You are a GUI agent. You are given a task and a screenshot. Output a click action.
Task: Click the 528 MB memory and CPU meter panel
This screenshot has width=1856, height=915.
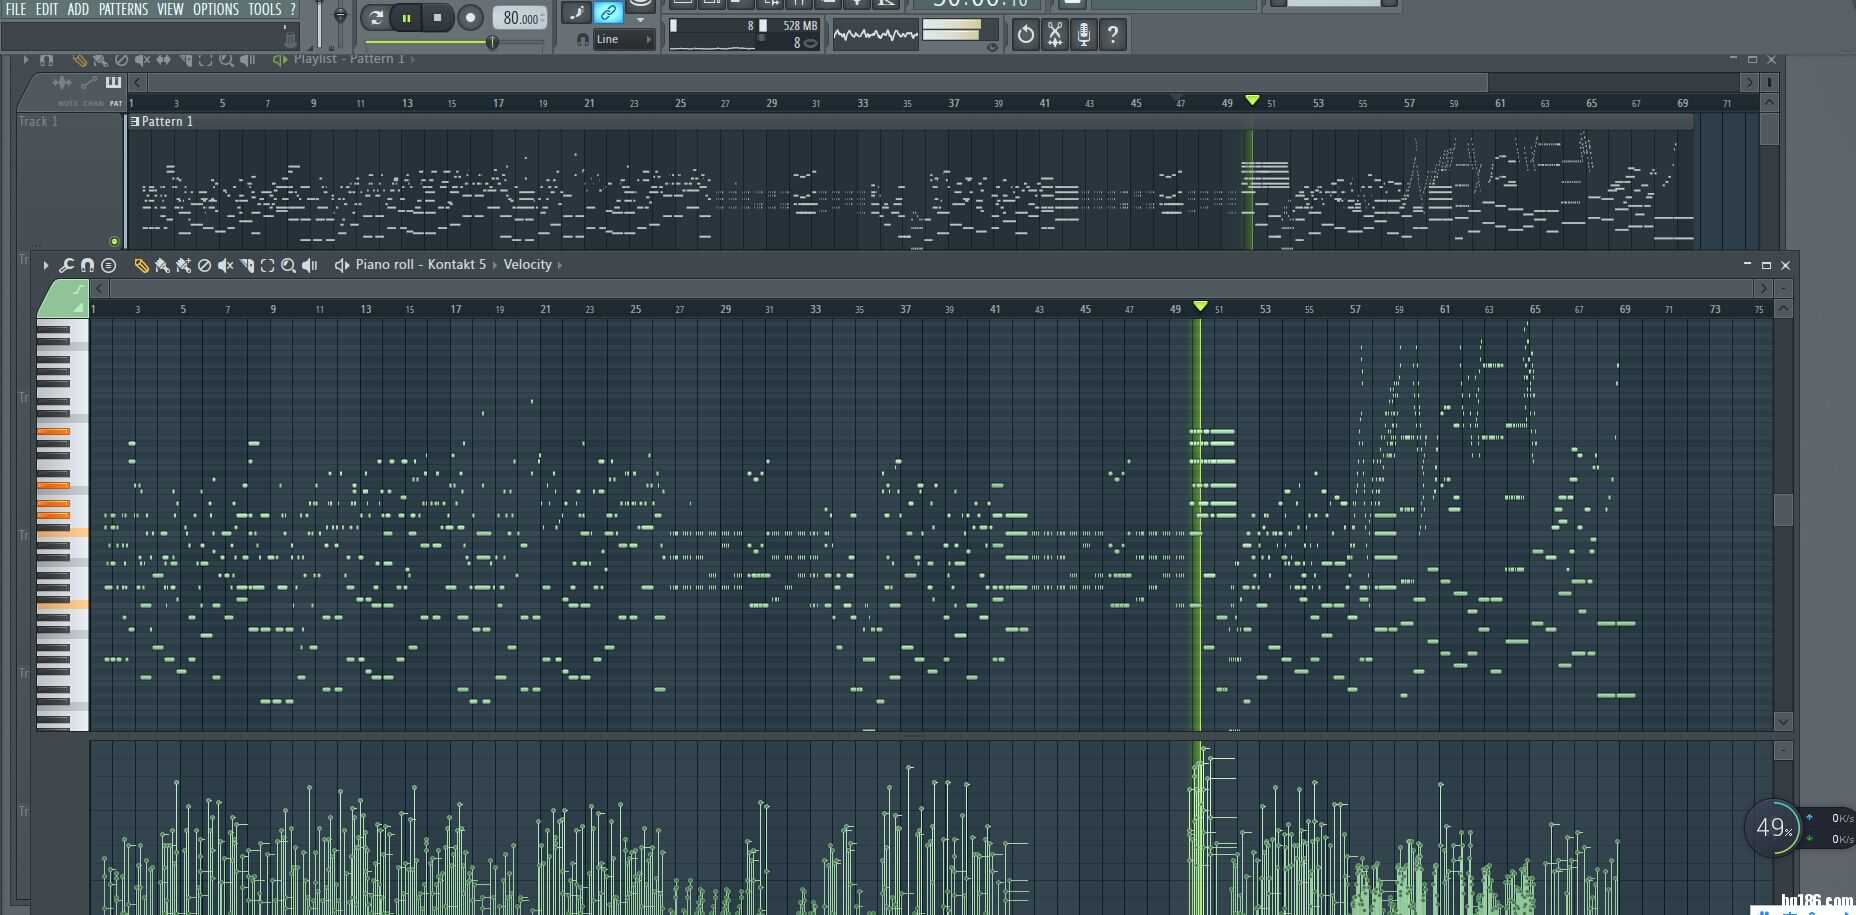click(x=744, y=34)
